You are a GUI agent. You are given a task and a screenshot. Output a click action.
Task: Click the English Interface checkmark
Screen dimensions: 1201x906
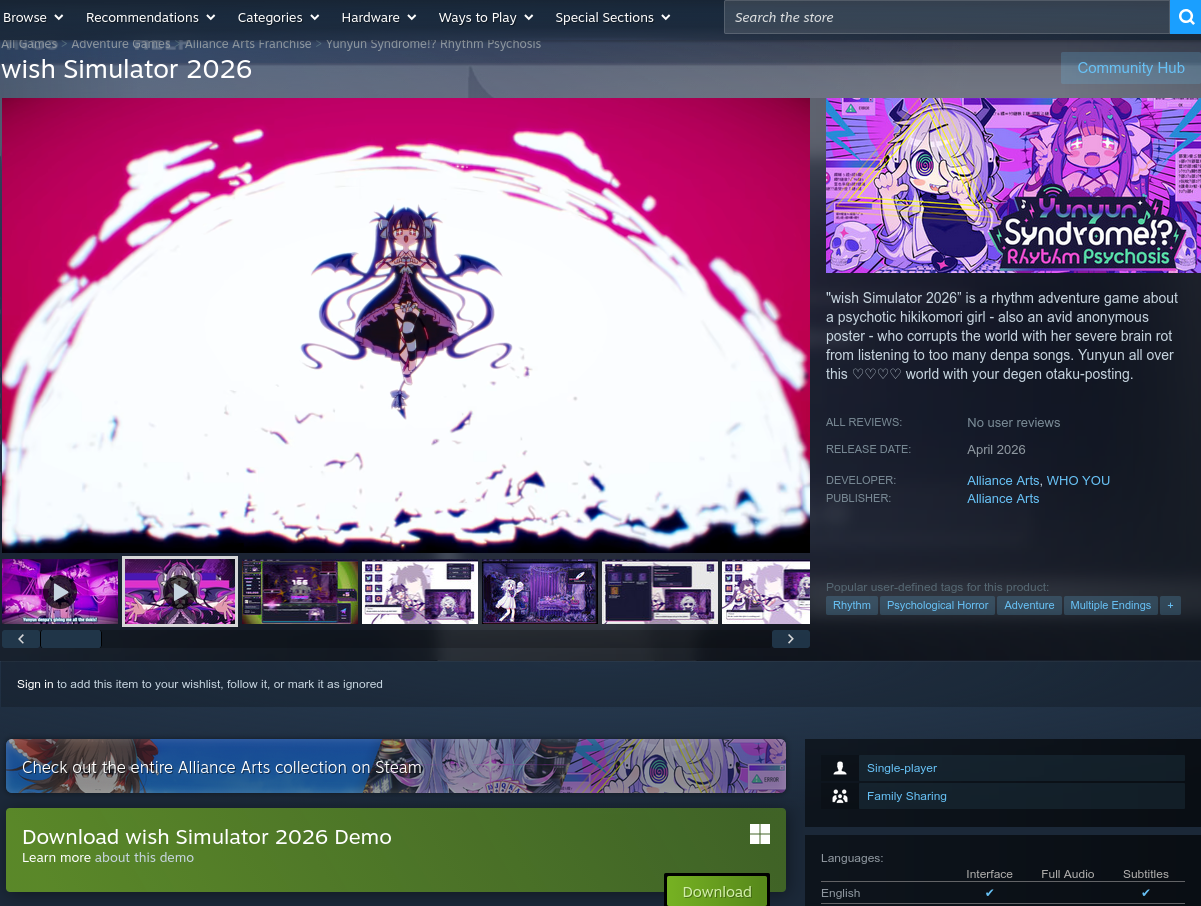(989, 891)
